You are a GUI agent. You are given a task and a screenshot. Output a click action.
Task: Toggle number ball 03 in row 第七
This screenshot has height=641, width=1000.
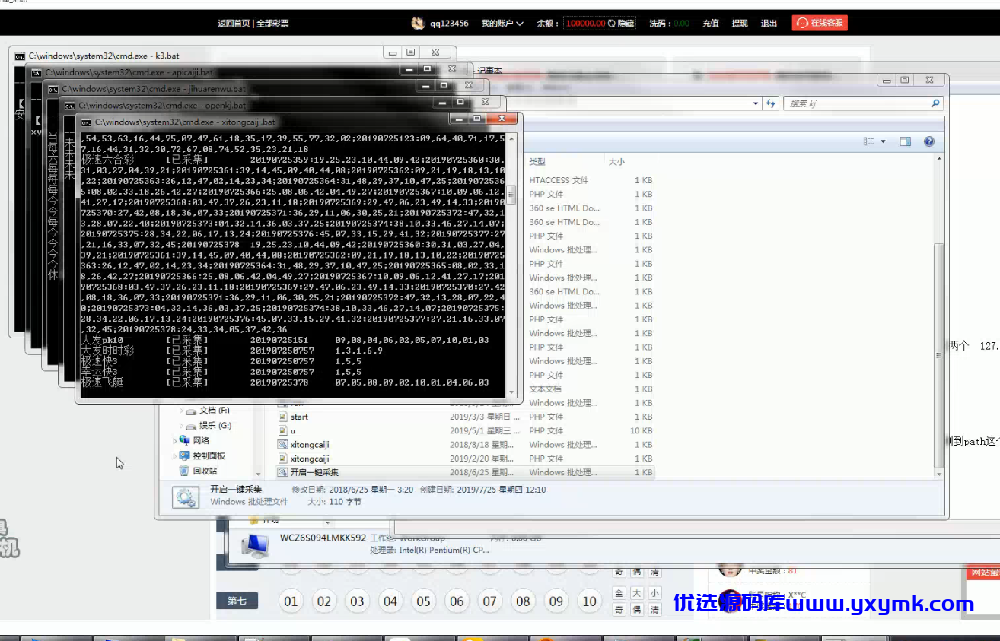coord(357,601)
